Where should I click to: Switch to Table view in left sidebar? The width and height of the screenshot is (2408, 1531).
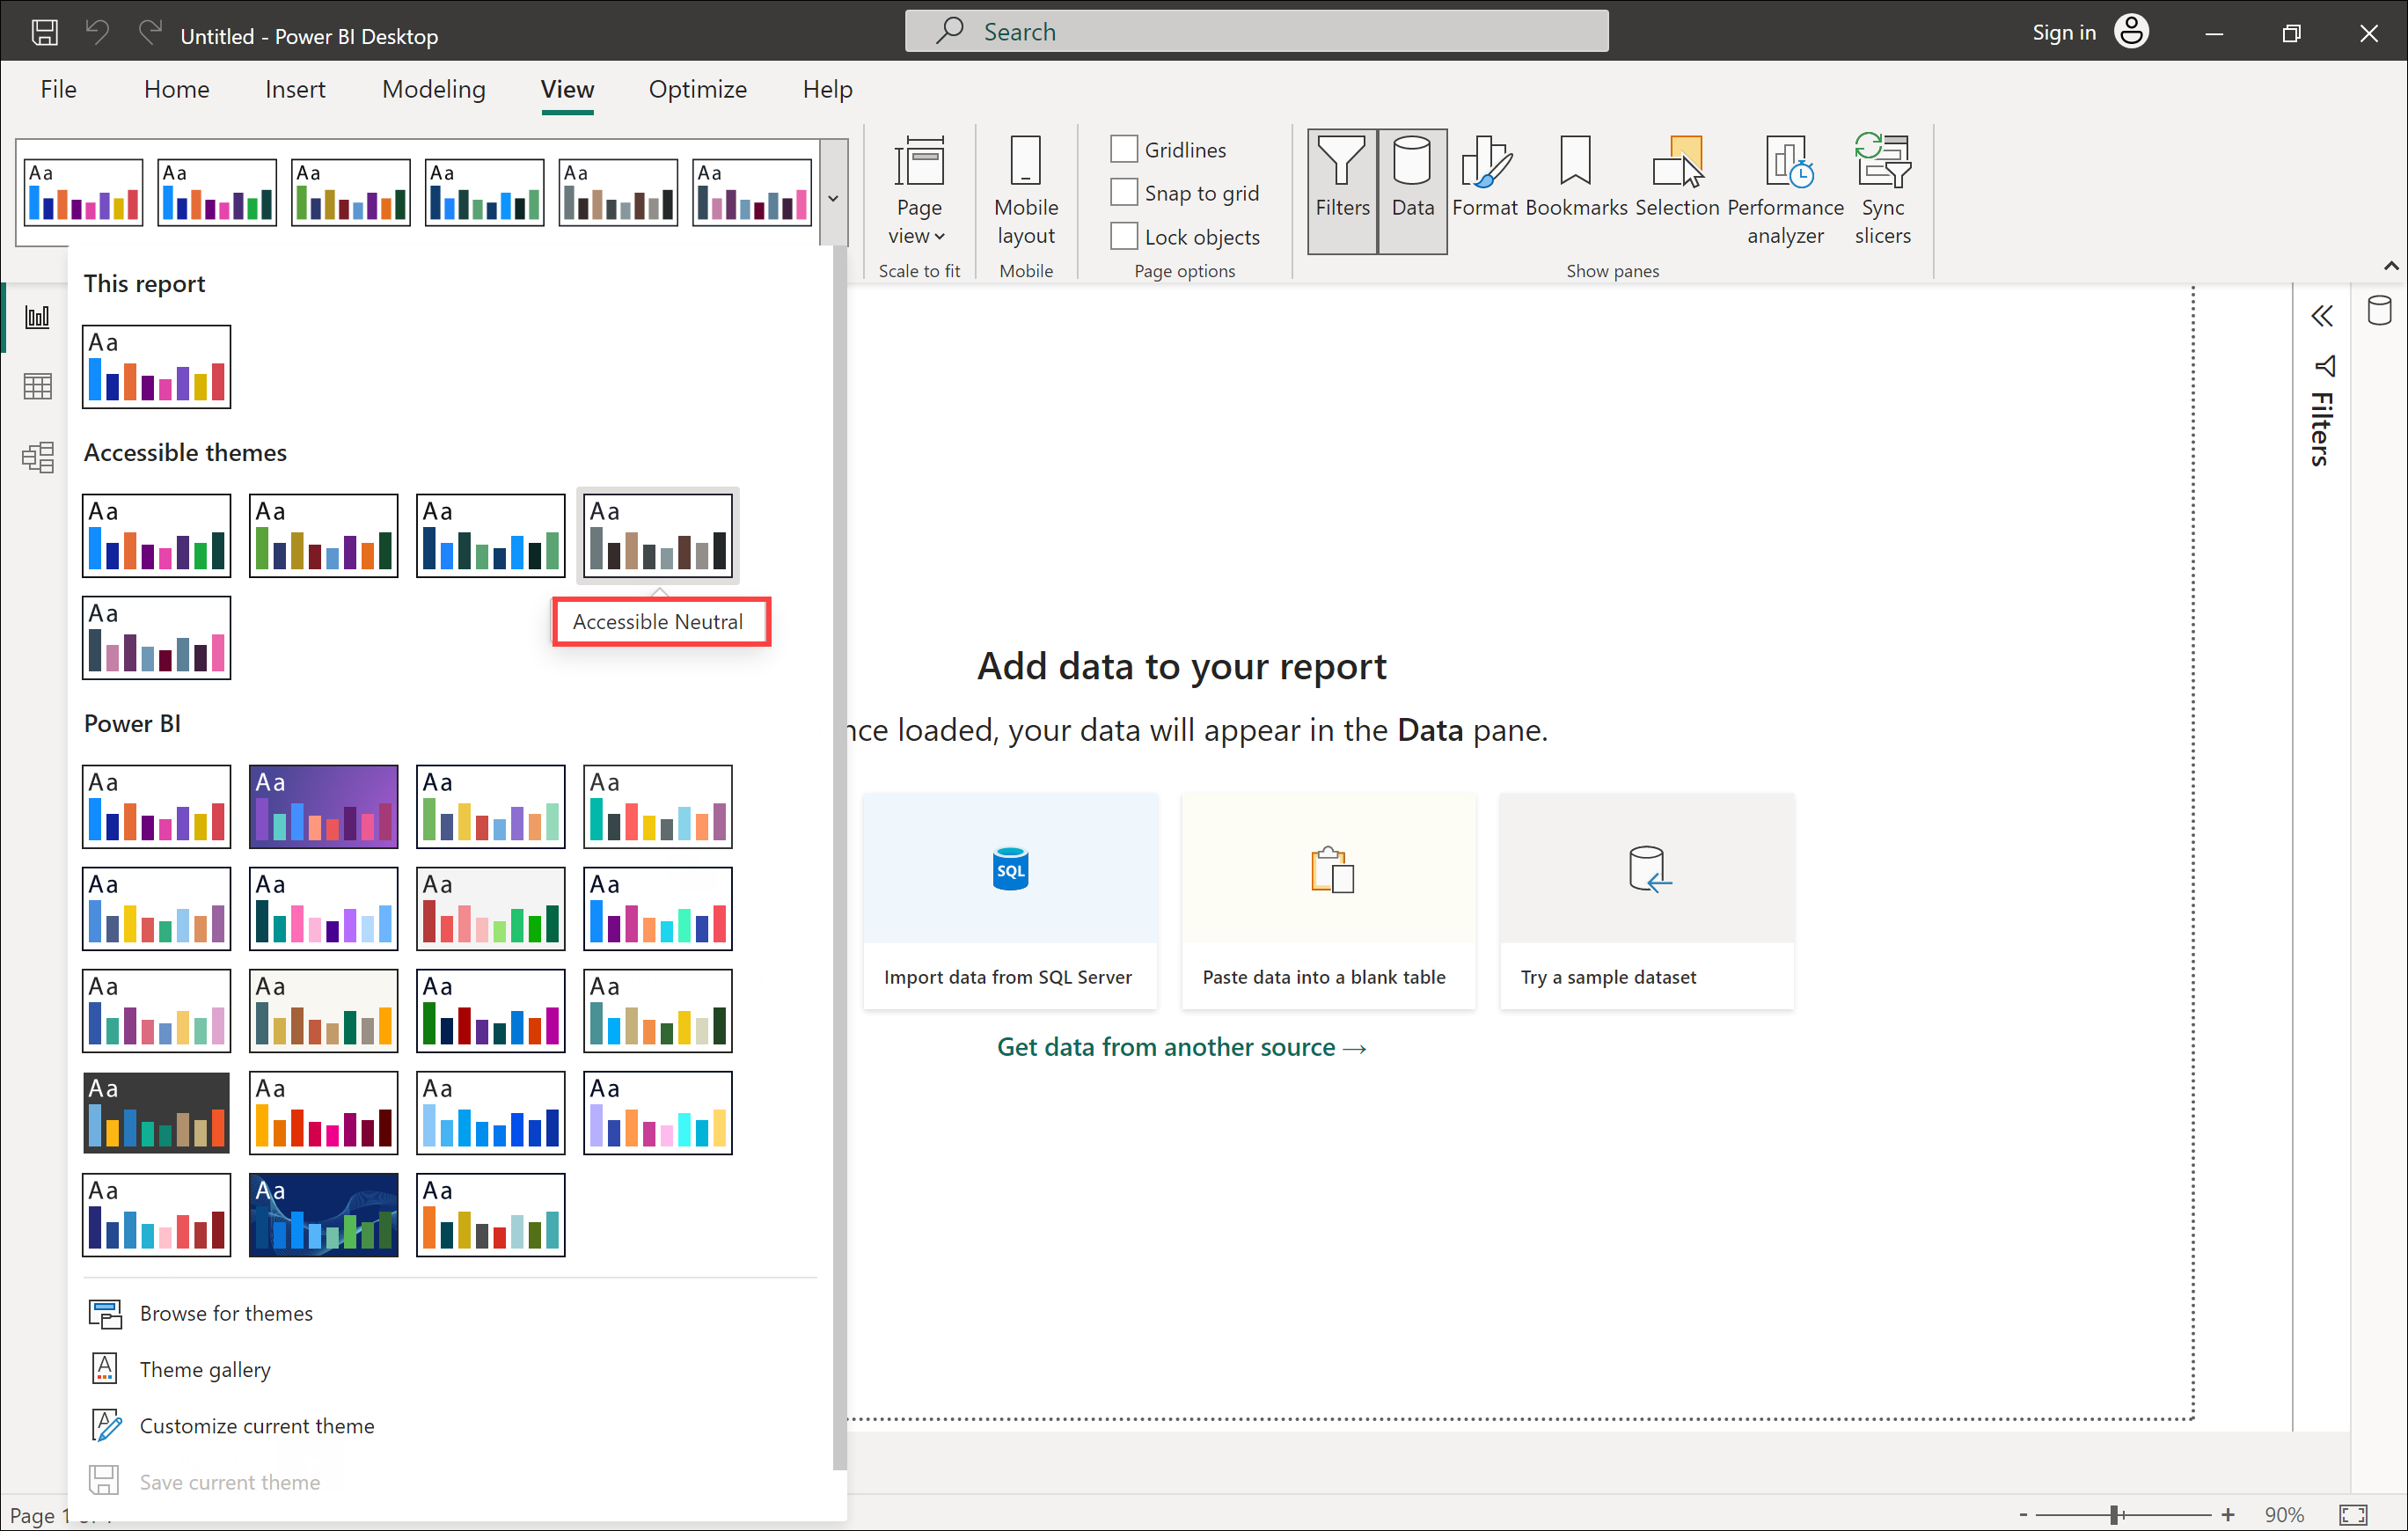click(37, 386)
